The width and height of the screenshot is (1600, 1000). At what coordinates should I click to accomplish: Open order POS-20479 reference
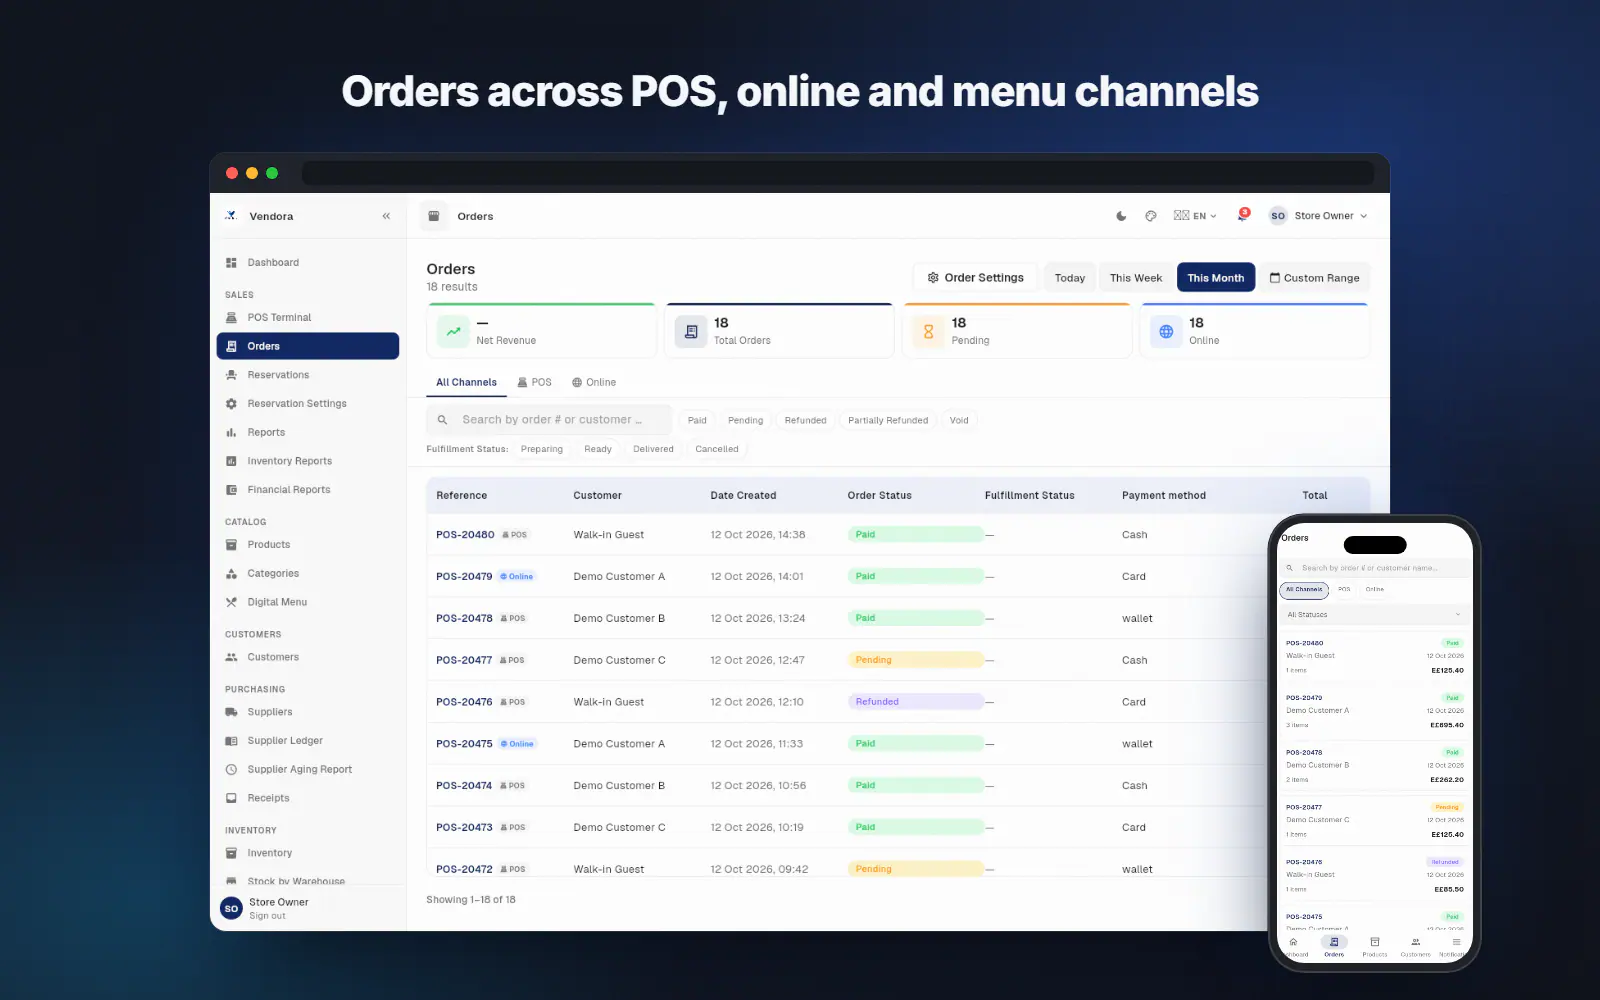tap(464, 577)
